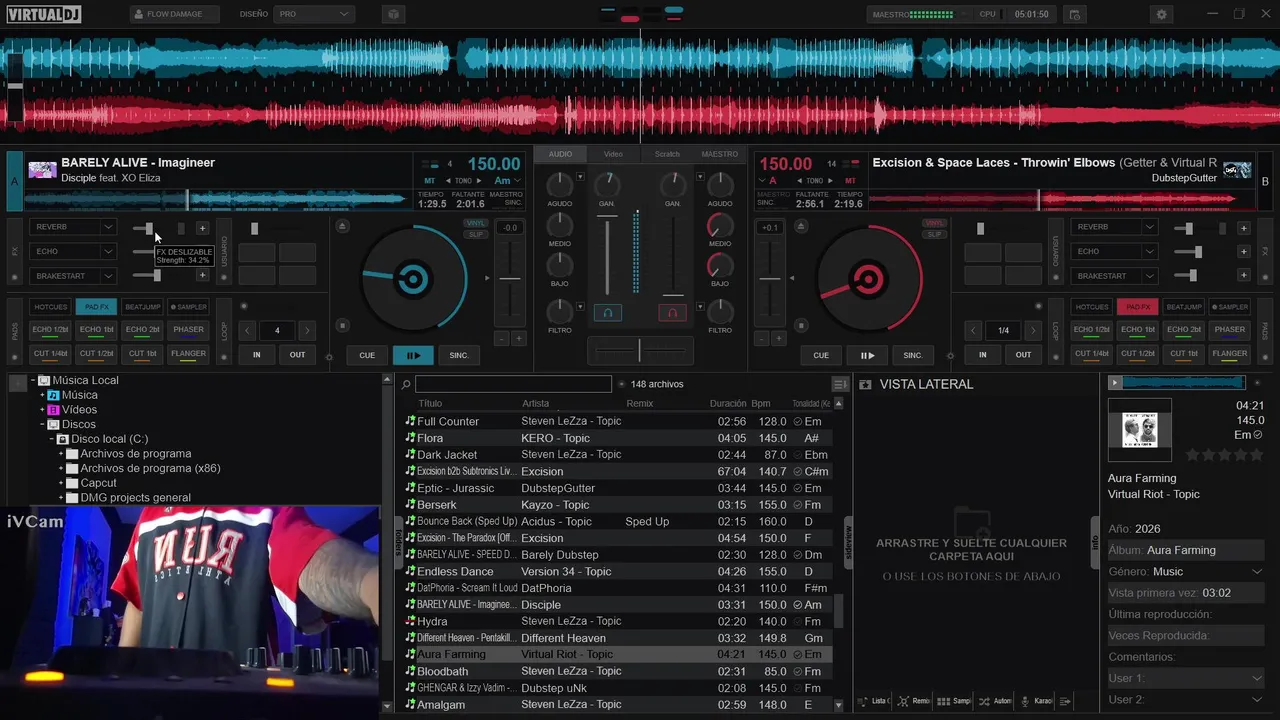
Task: Open Automix shuffle icon in sideview
Action: pos(984,701)
